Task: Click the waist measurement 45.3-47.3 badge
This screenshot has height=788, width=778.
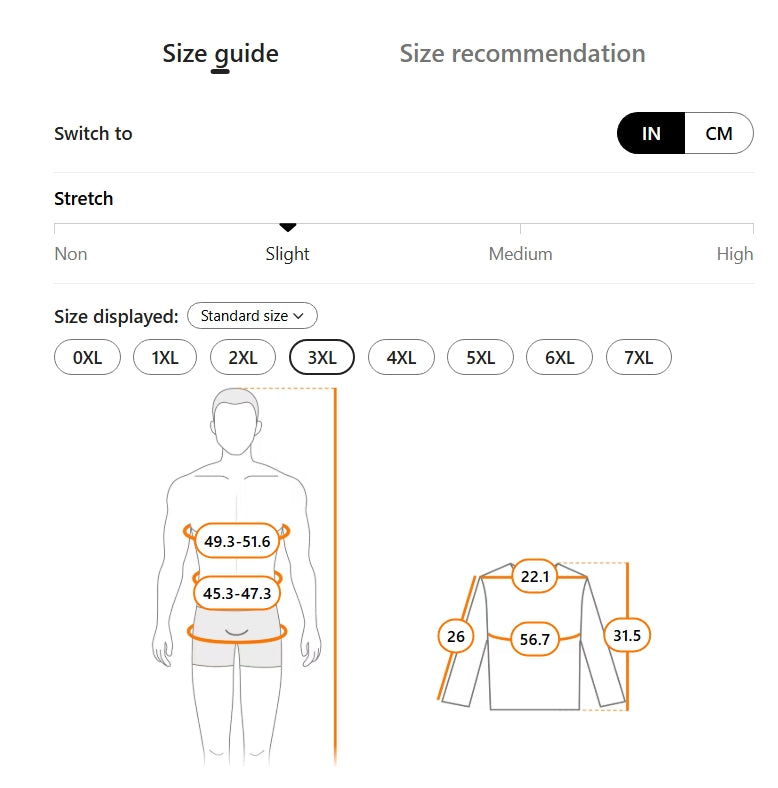Action: (x=237, y=593)
